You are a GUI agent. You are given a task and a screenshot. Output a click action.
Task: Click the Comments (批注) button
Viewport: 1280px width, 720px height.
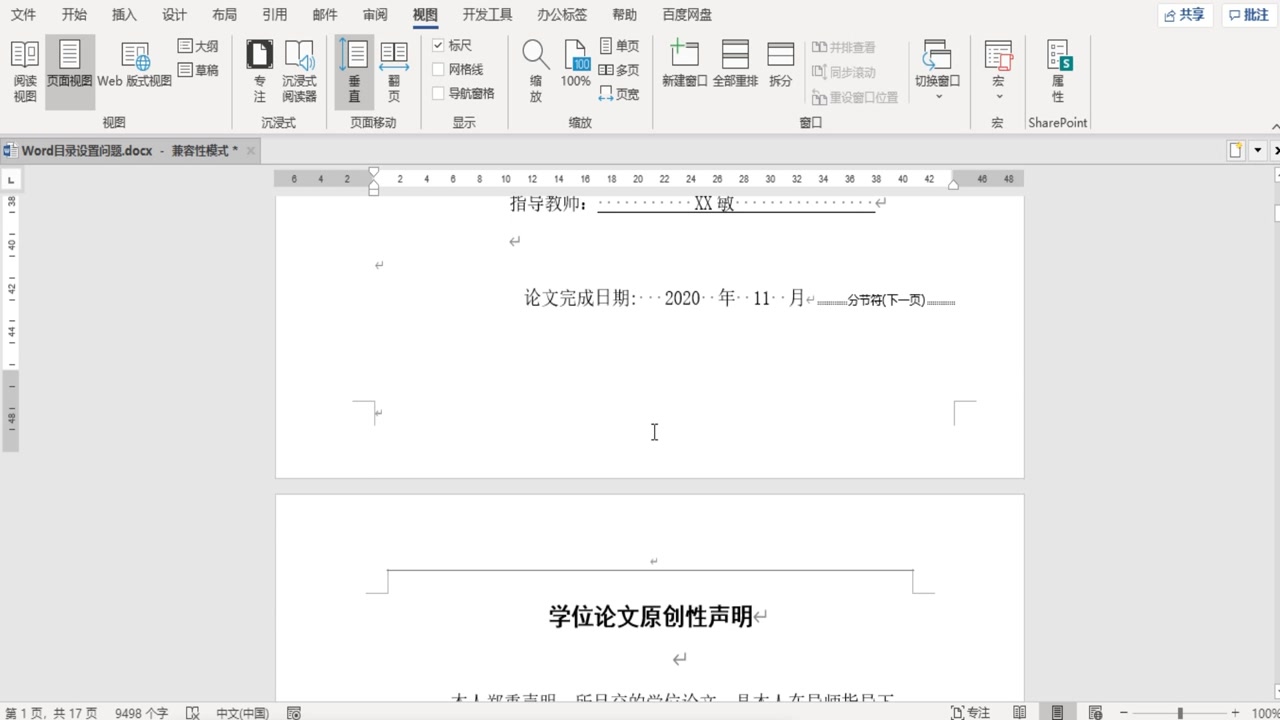point(1249,15)
